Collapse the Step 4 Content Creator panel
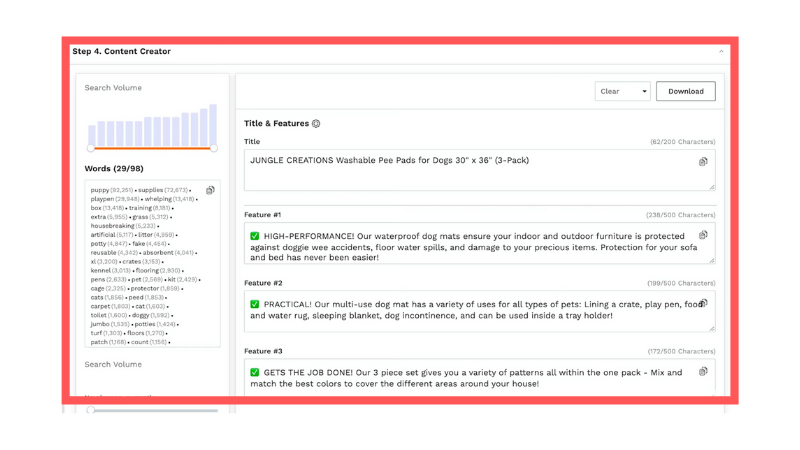 point(721,52)
